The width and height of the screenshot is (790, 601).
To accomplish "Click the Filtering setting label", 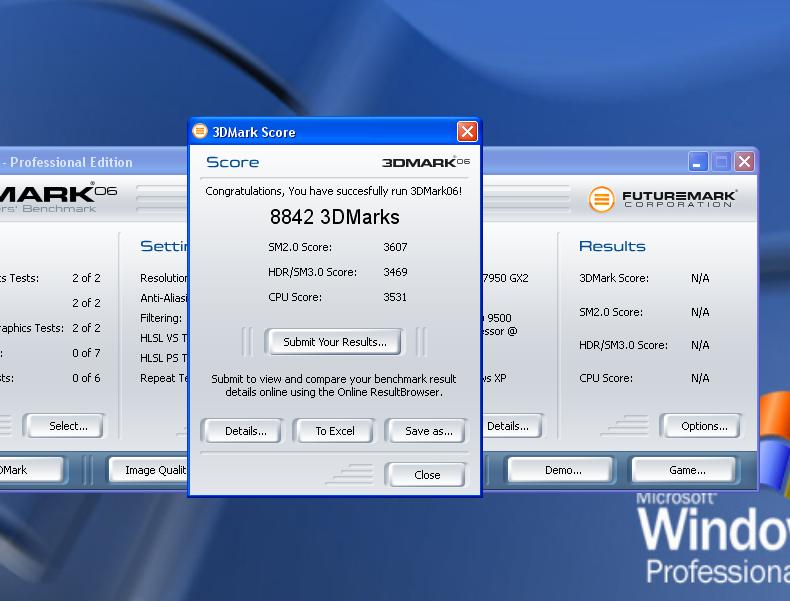I will (161, 318).
